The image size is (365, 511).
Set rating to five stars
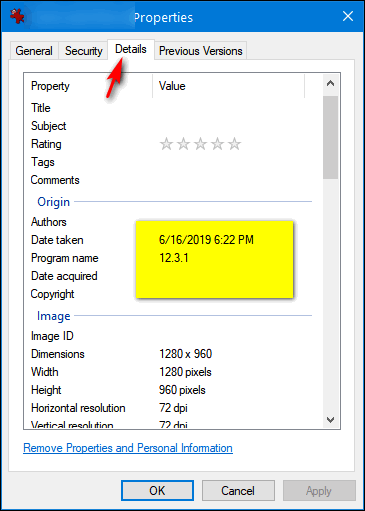235,144
